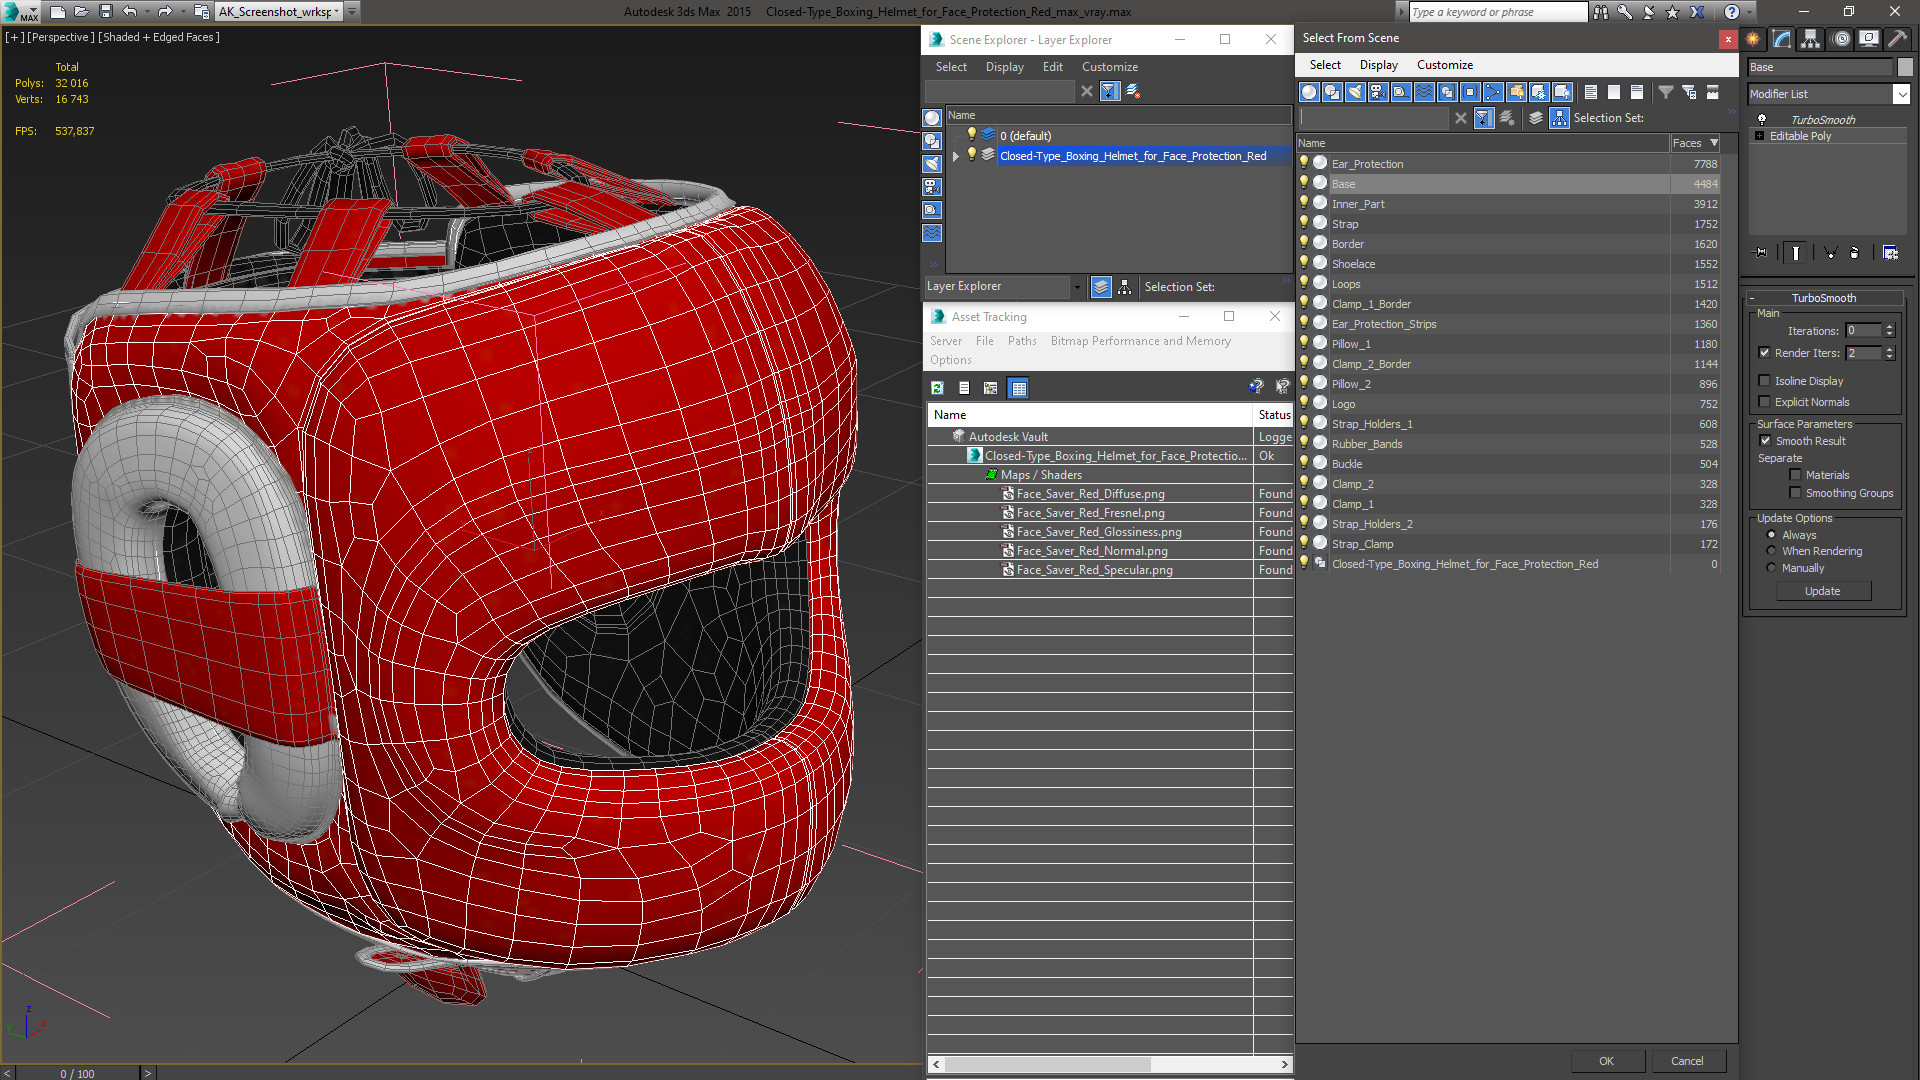Open the Undo history dropdown arrow
1920x1080 pixels.
click(x=147, y=12)
